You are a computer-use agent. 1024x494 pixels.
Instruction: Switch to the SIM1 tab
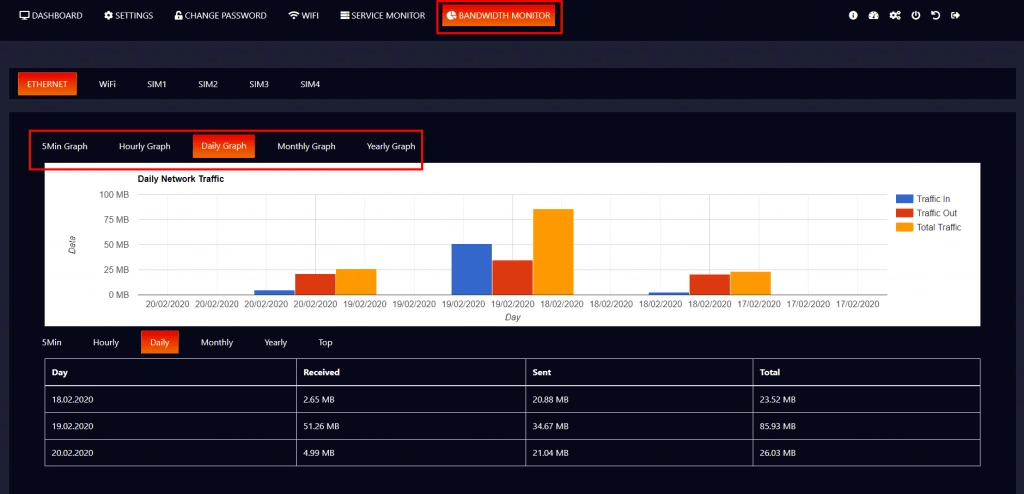(x=157, y=84)
